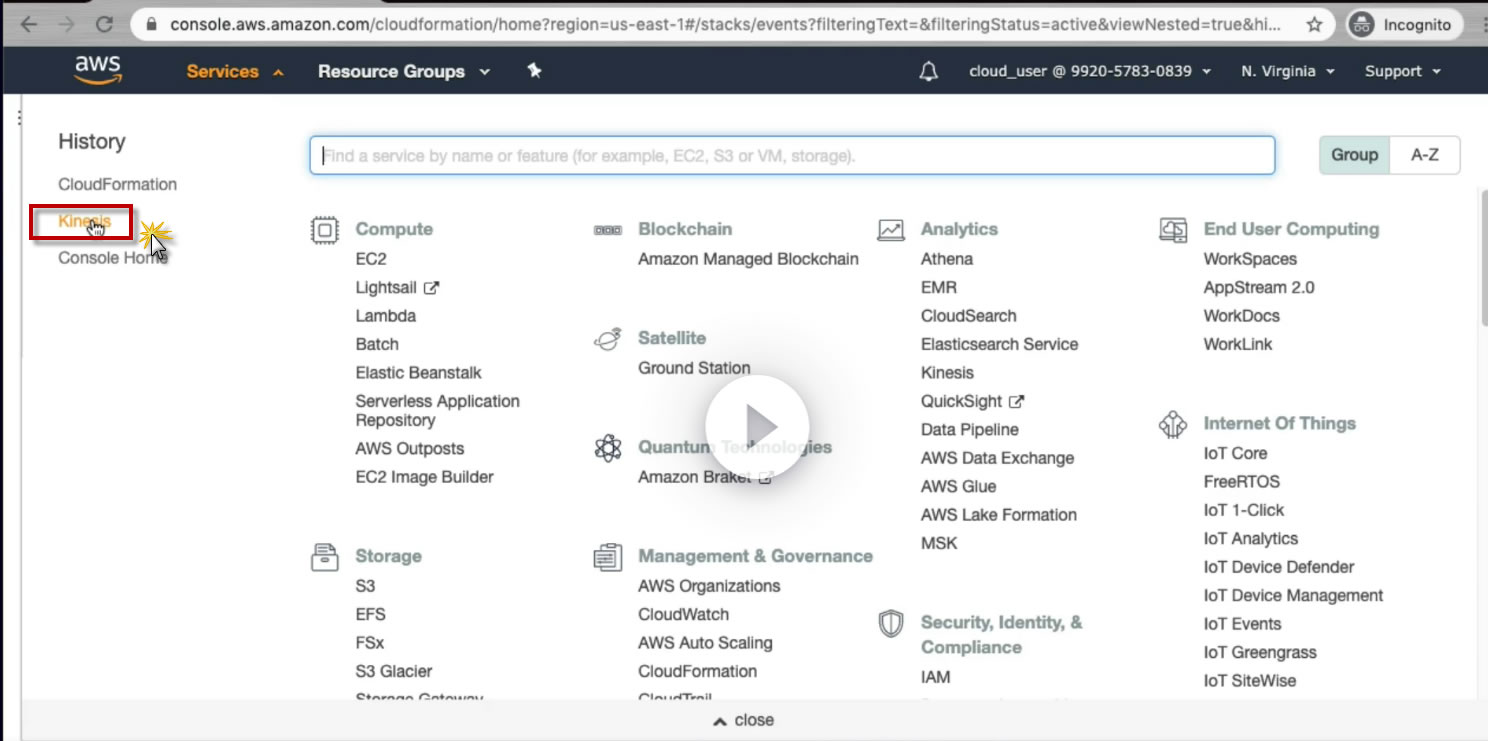Open the Support menu
Screen dimensions: 1488x741
pos(1402,71)
